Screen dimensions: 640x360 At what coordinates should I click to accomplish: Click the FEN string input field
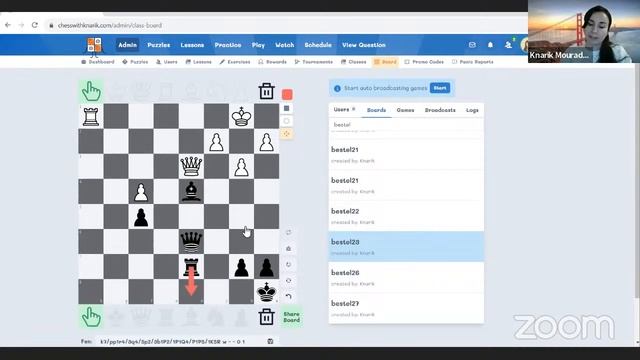coord(180,341)
